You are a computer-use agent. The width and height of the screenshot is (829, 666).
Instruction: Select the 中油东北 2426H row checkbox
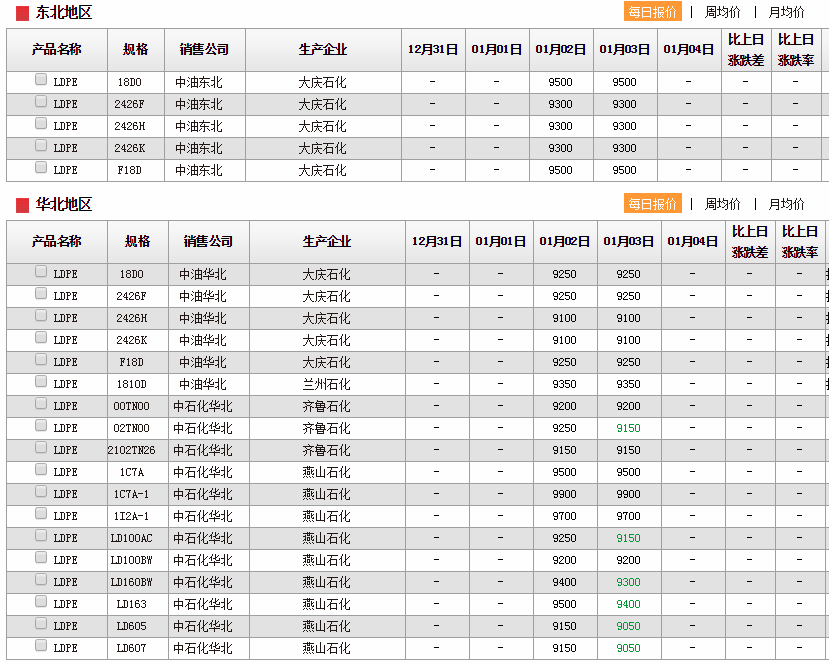[41, 123]
